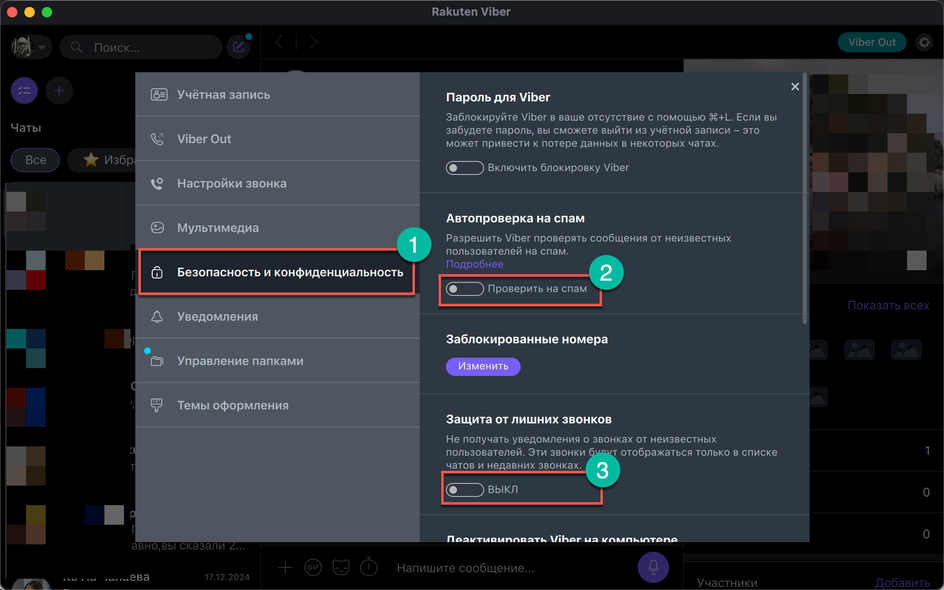Select the Все chat filter chip
This screenshot has width=944, height=590.
(36, 160)
